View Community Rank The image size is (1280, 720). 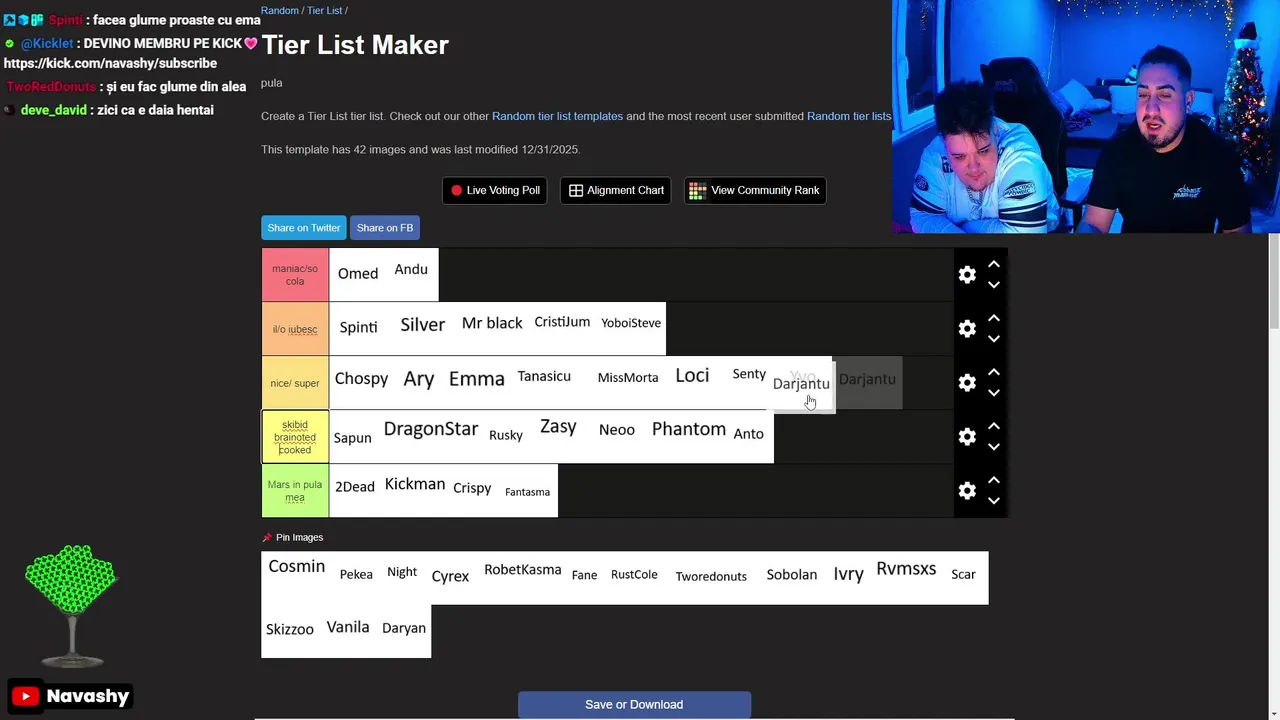(755, 190)
